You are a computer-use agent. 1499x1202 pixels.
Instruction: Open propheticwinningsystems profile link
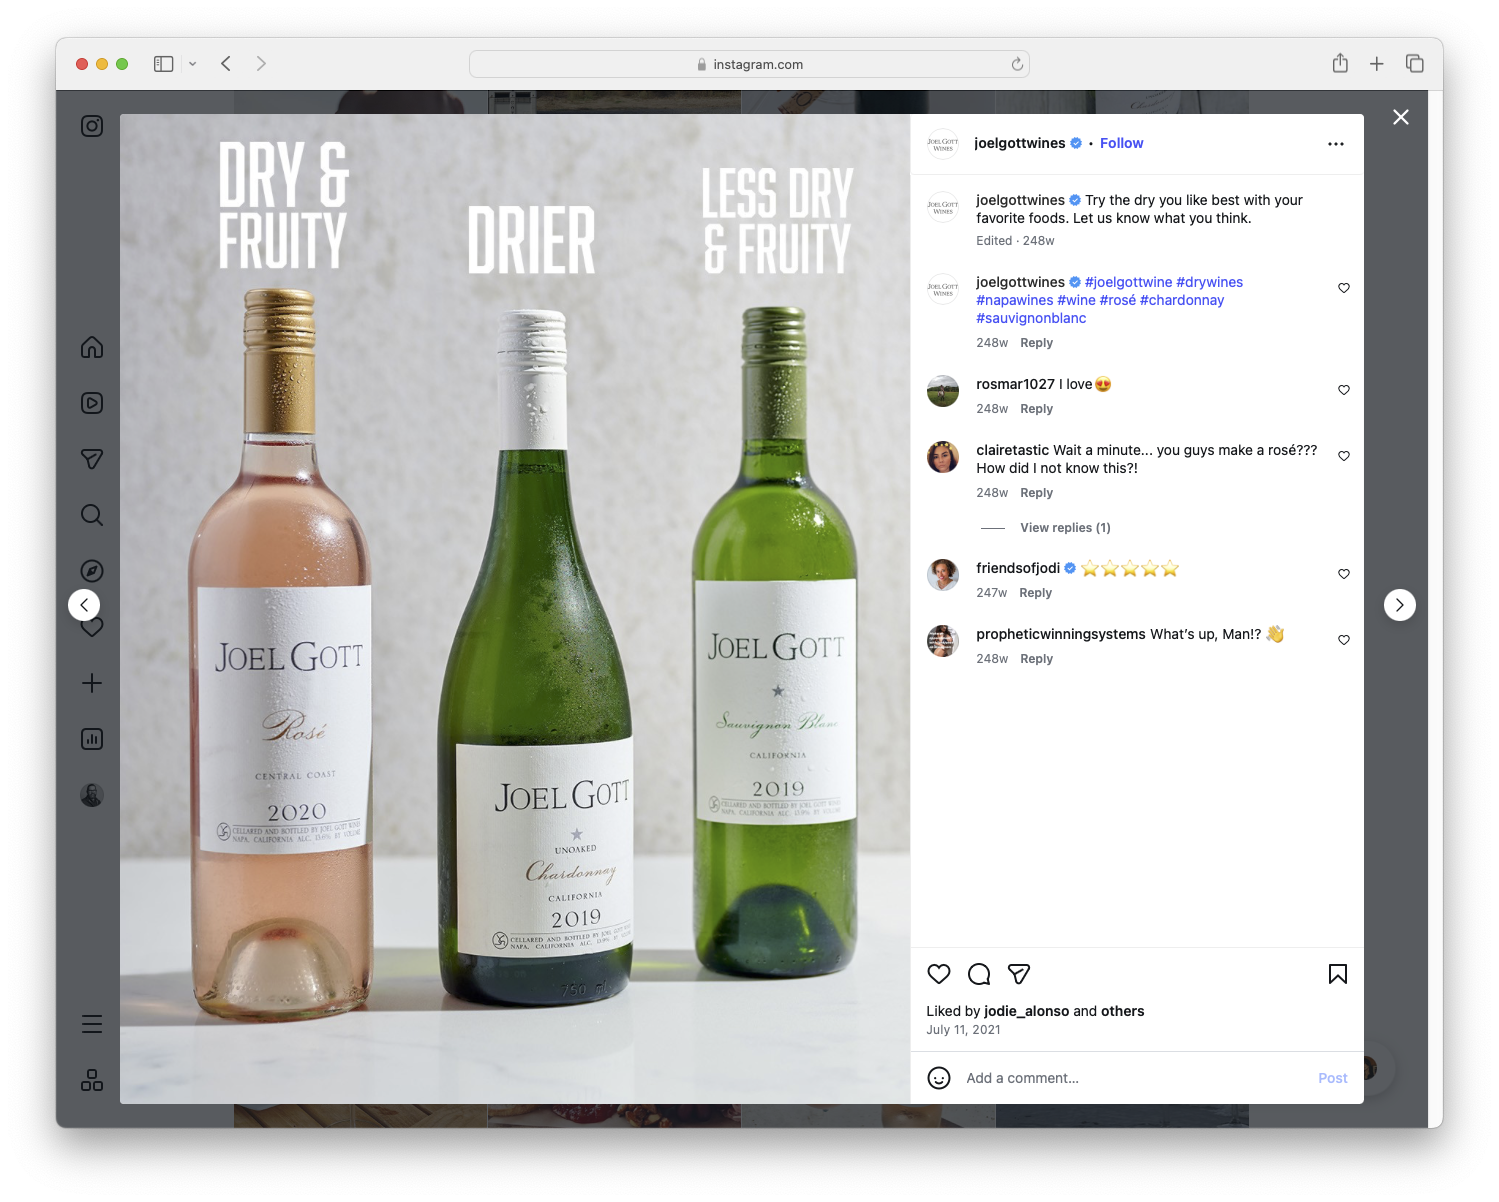[x=1060, y=634]
